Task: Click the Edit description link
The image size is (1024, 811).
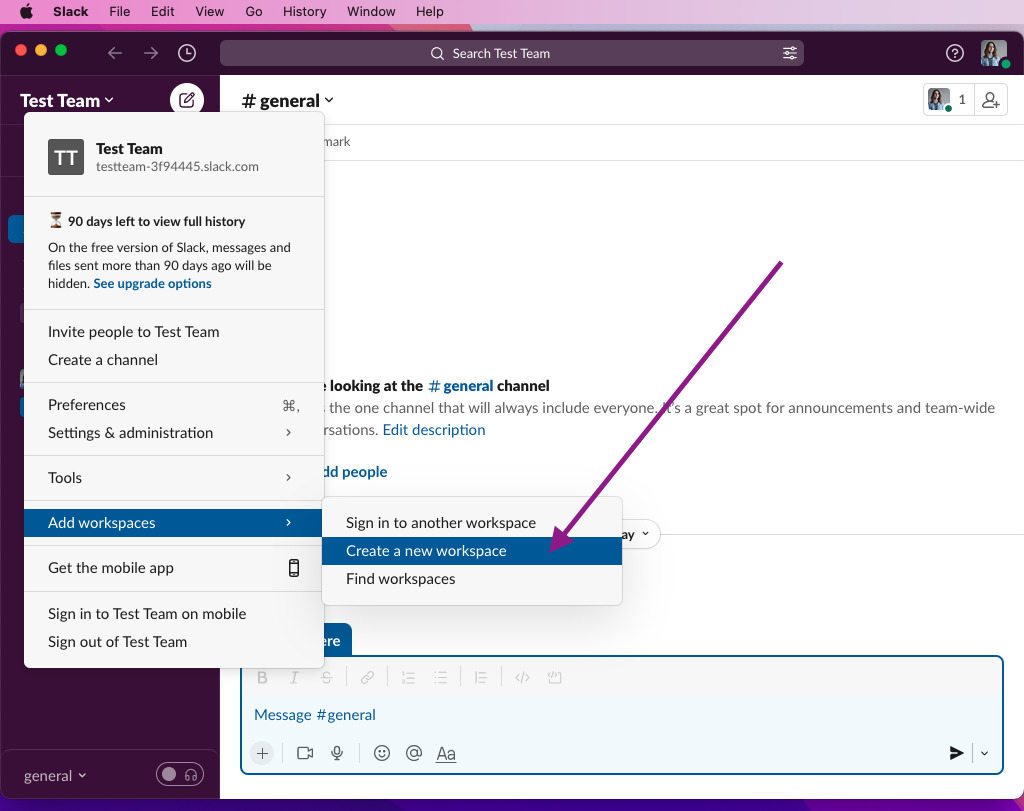Action: (434, 430)
